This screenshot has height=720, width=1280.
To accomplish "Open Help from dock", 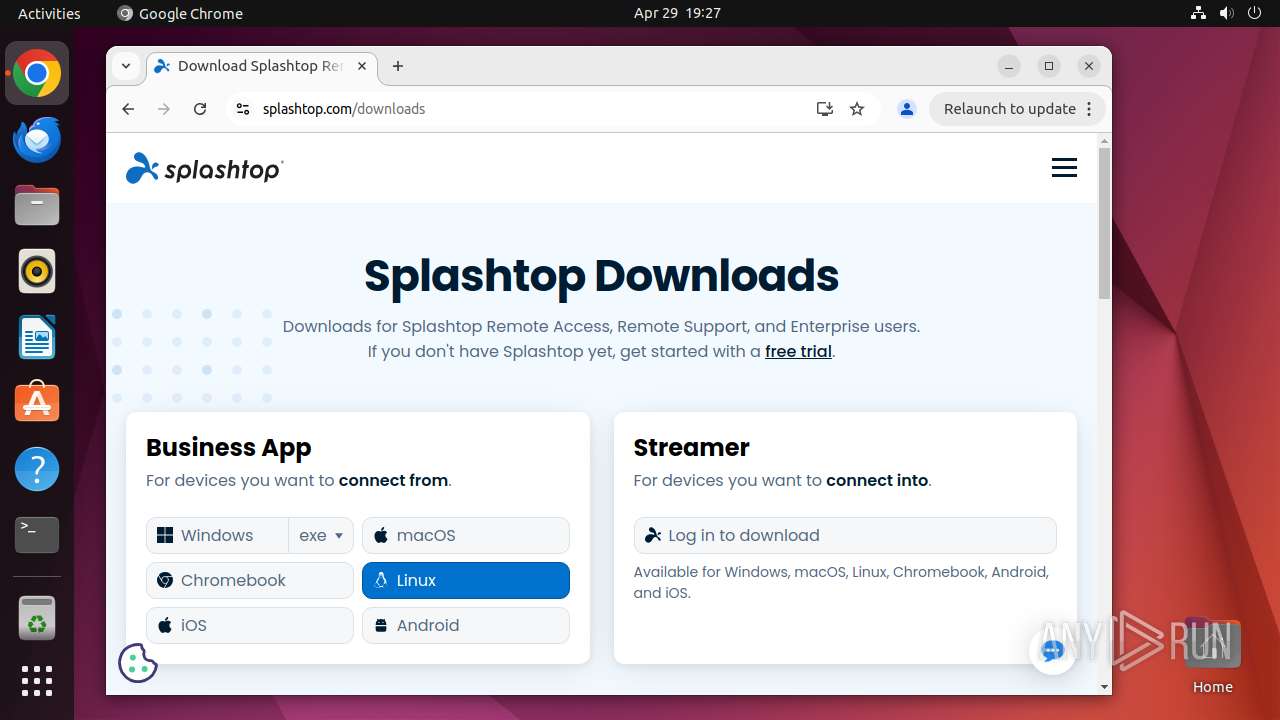I will click(37, 469).
